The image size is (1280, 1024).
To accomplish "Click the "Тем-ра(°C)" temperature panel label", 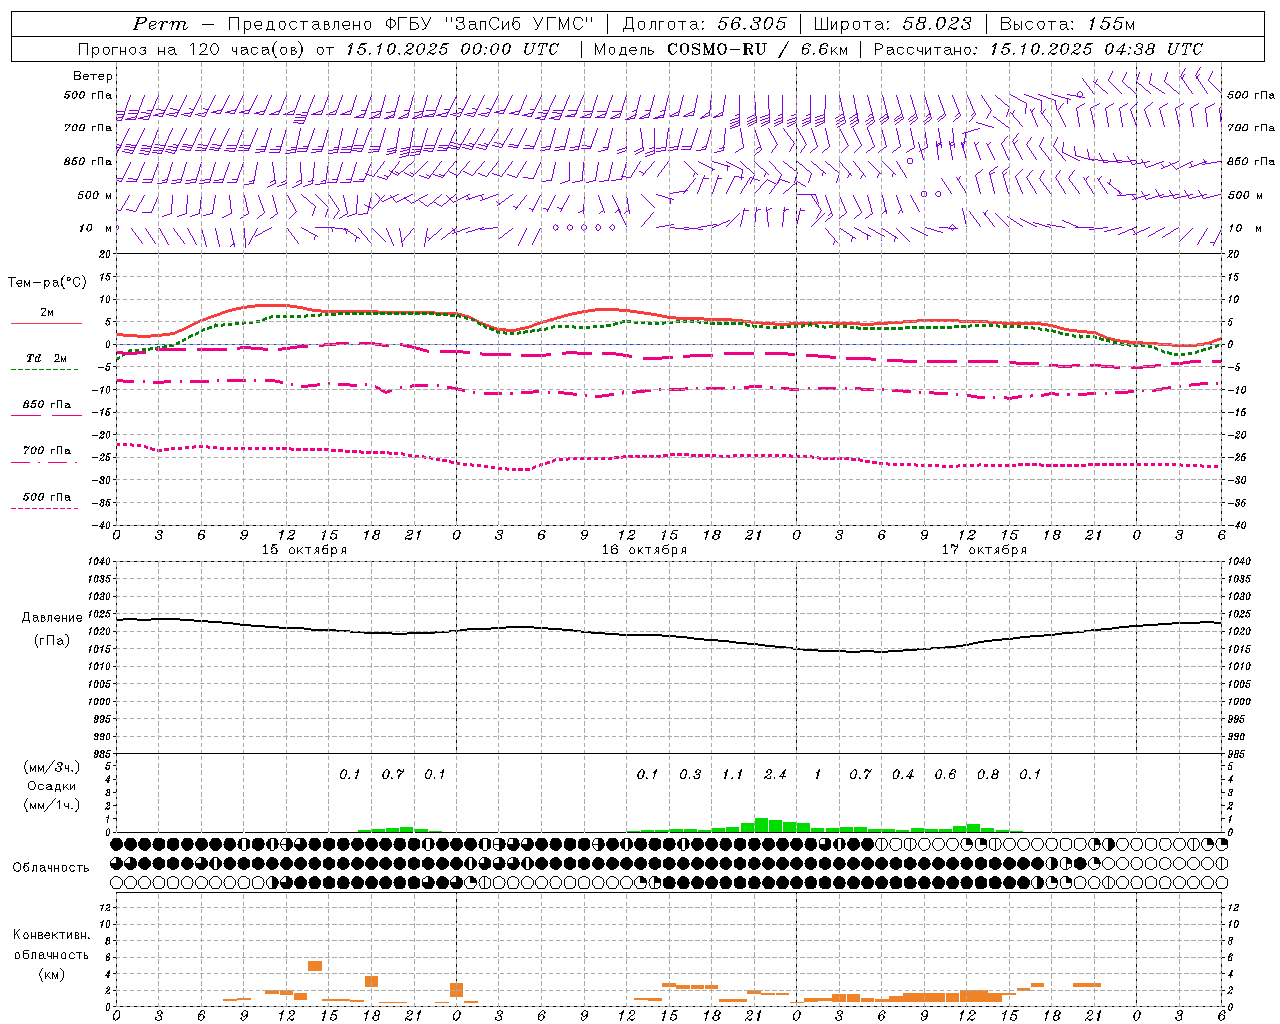I will coord(47,283).
